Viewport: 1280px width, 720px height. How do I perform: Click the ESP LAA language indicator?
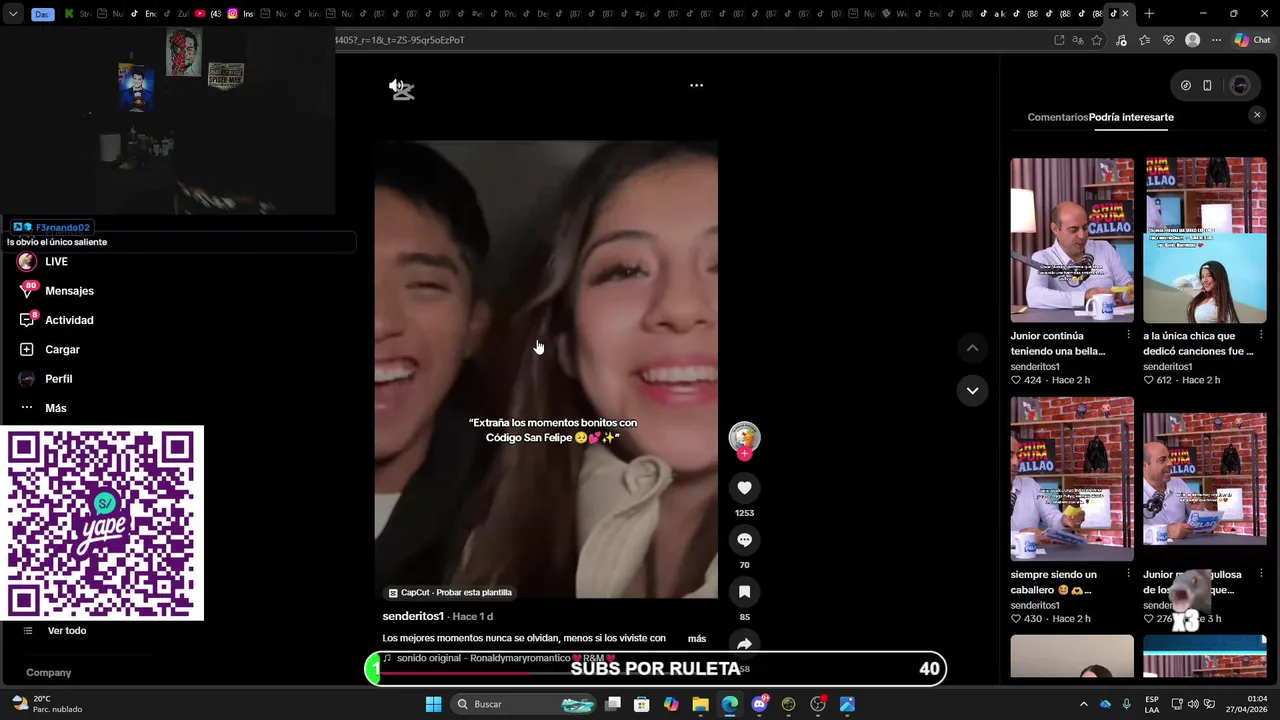1152,704
